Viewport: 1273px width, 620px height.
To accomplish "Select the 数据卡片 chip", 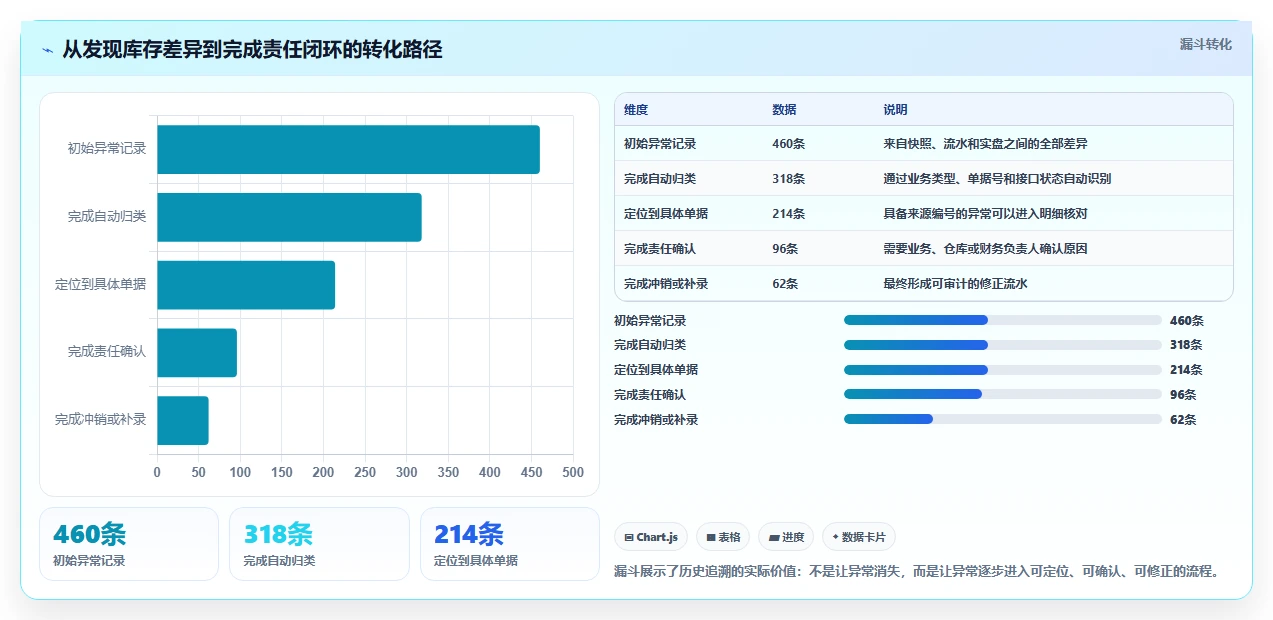I will click(858, 537).
